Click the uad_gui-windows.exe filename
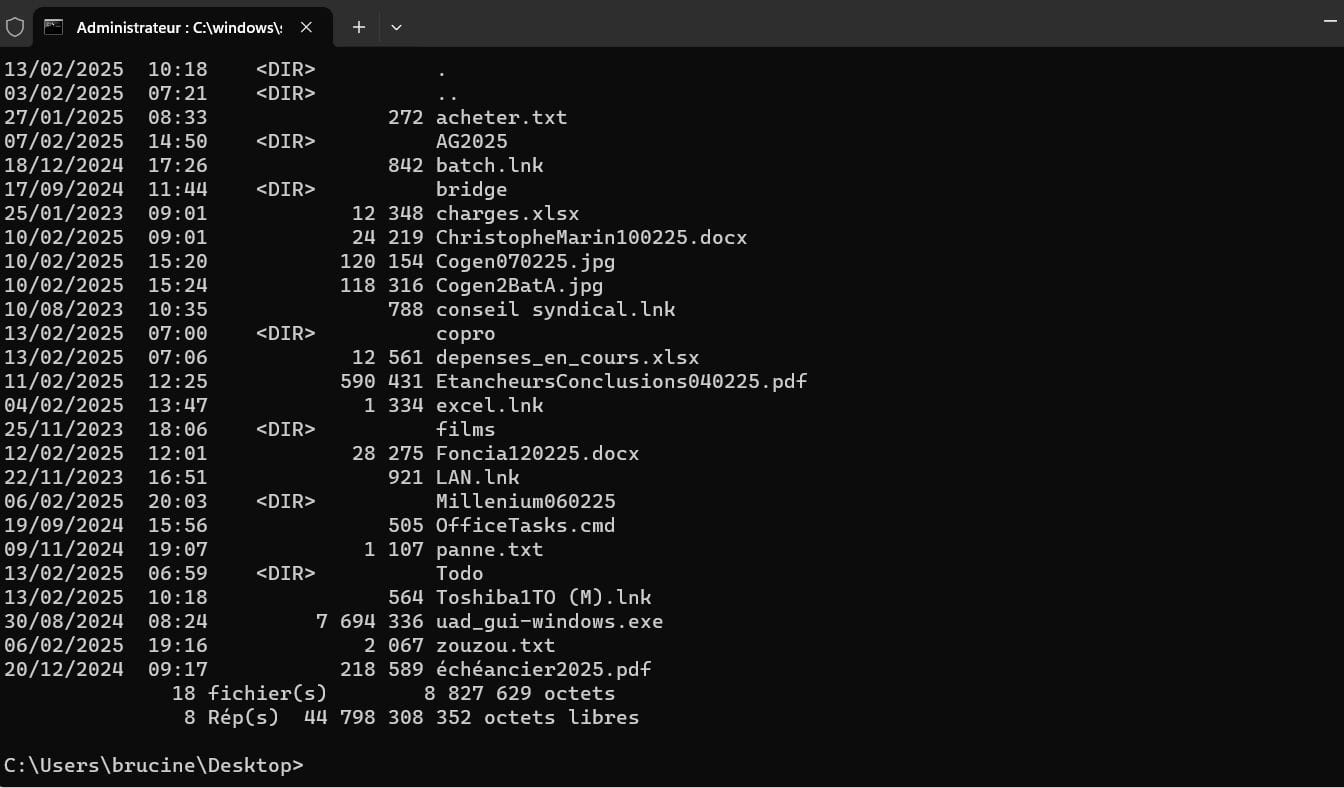Viewport: 1344px width, 788px height. (549, 621)
